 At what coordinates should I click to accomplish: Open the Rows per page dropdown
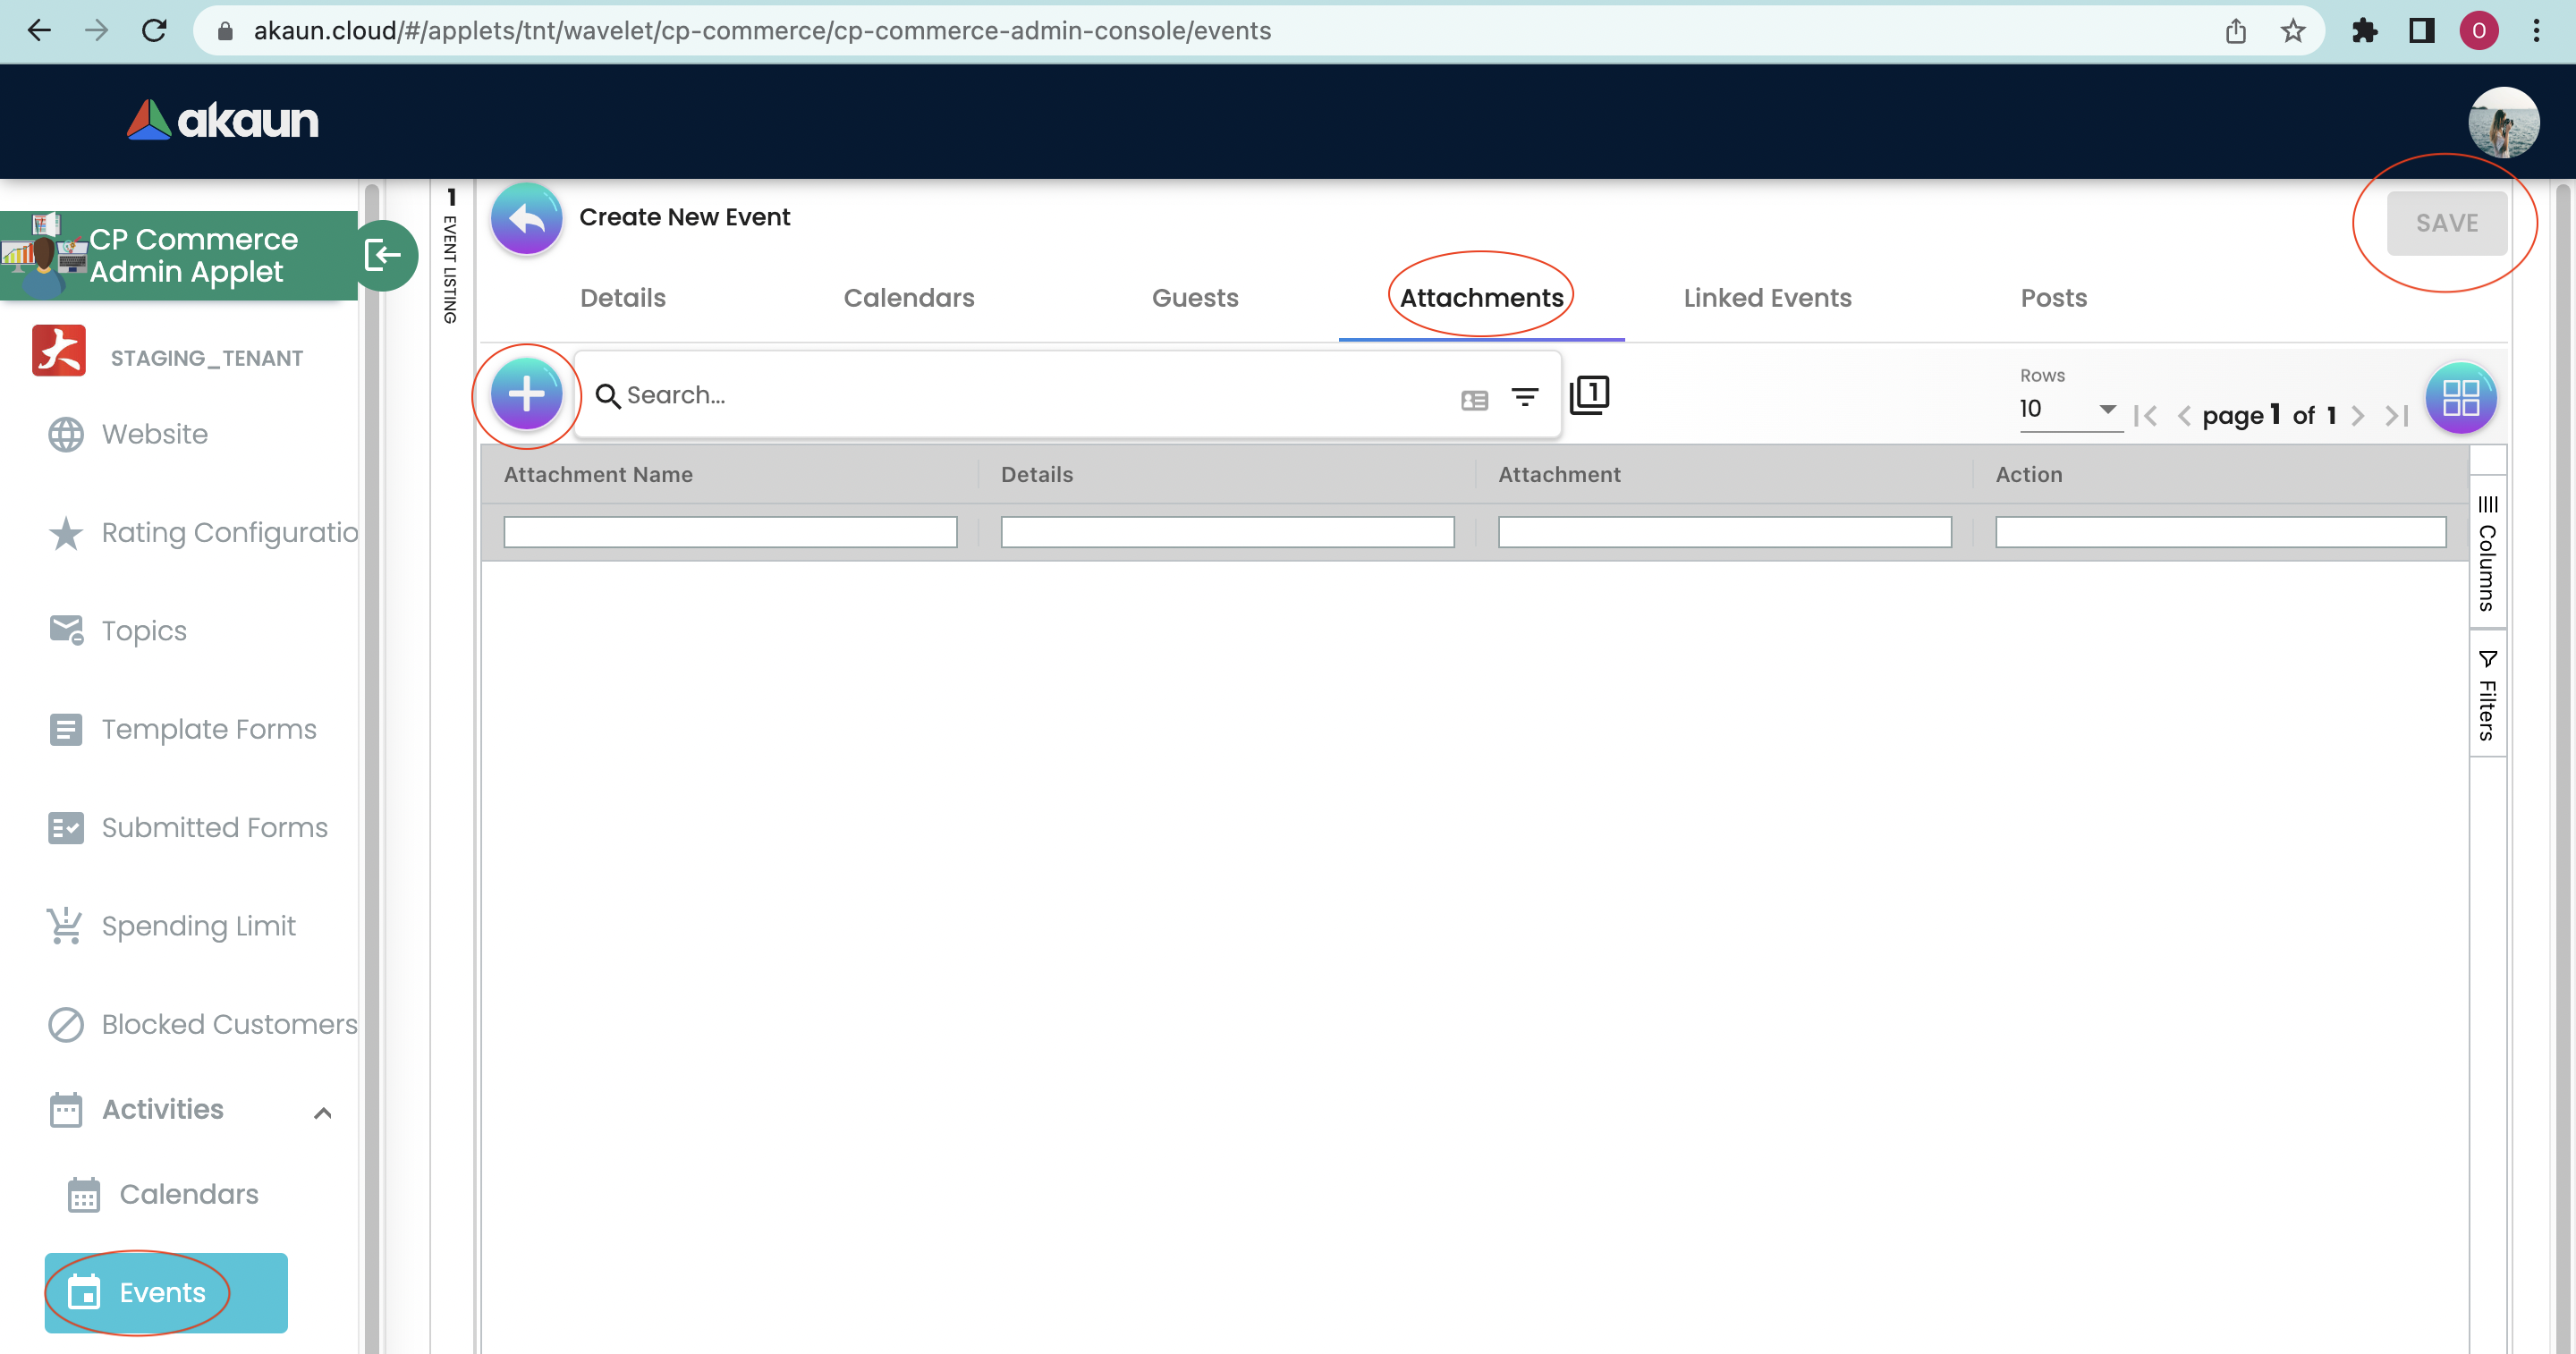click(2067, 409)
